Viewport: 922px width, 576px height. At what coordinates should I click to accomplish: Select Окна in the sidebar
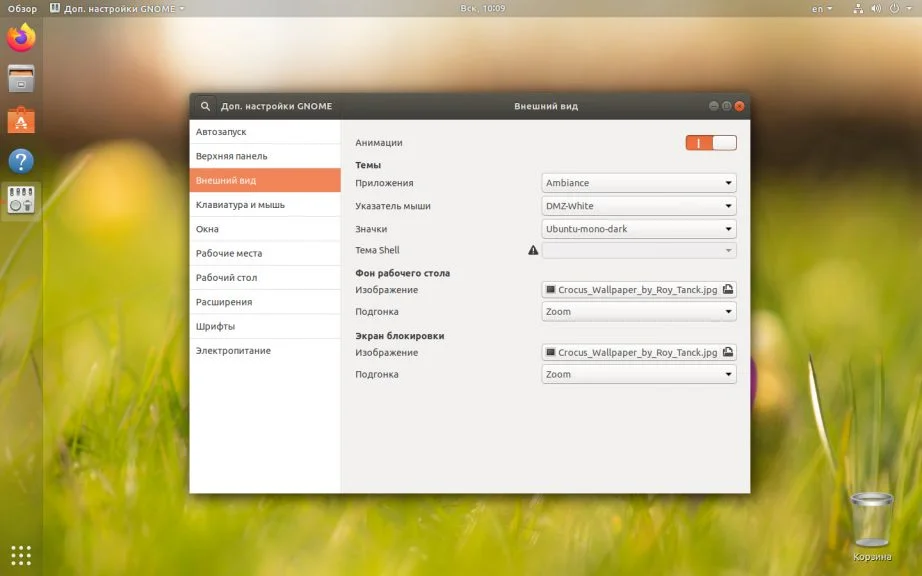[x=265, y=229]
